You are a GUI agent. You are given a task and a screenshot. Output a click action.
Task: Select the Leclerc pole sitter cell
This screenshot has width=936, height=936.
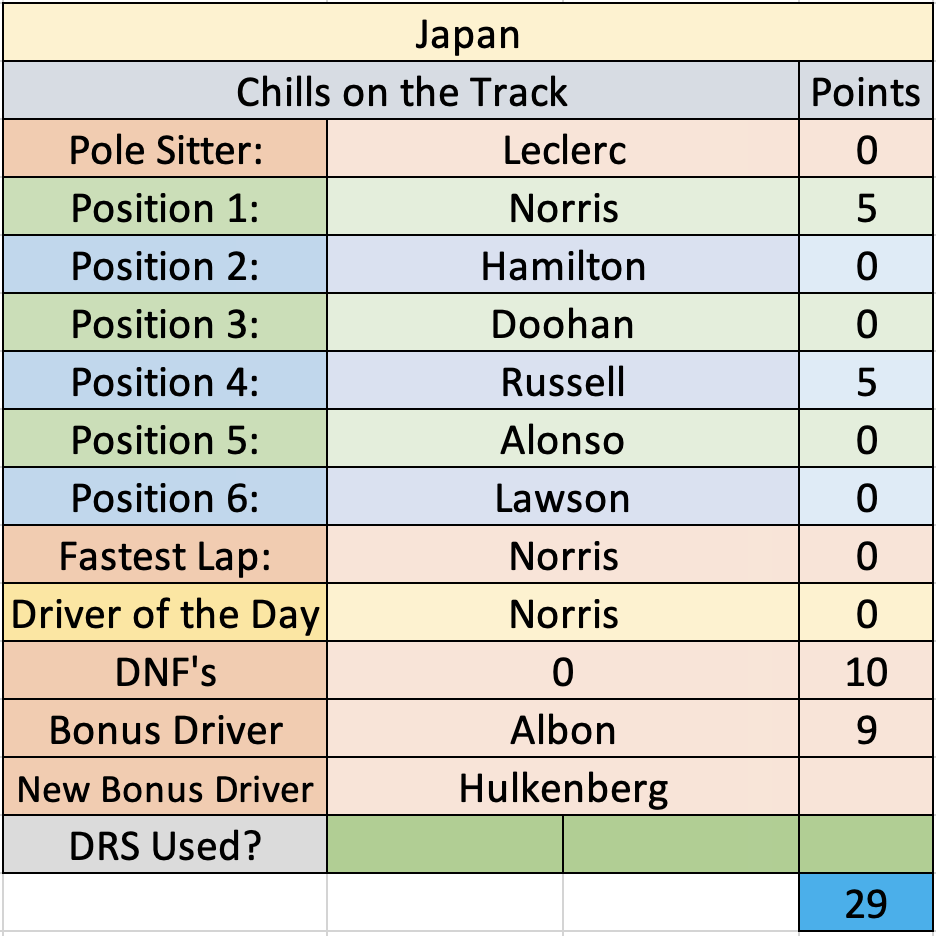pos(563,149)
